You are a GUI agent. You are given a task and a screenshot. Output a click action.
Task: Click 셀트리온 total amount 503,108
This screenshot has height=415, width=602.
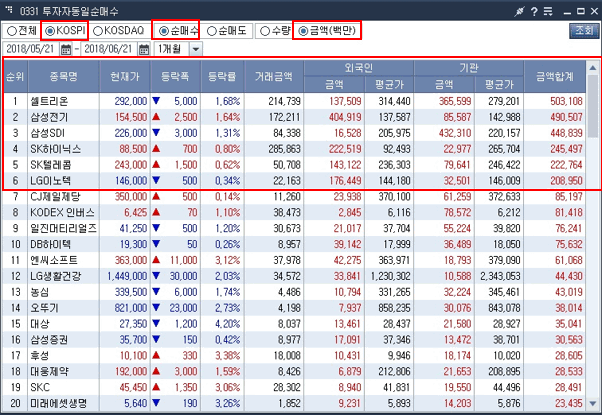[x=566, y=101]
